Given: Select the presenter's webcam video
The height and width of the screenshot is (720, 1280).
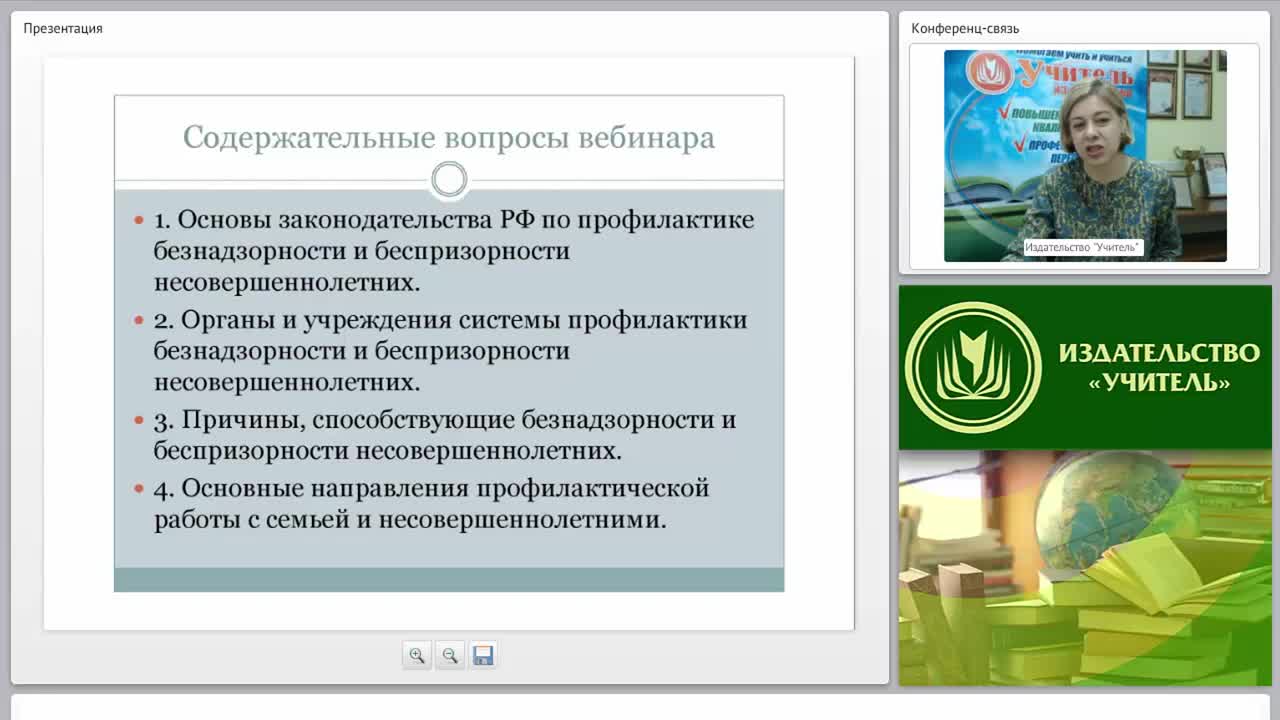Looking at the screenshot, I should pos(1085,156).
